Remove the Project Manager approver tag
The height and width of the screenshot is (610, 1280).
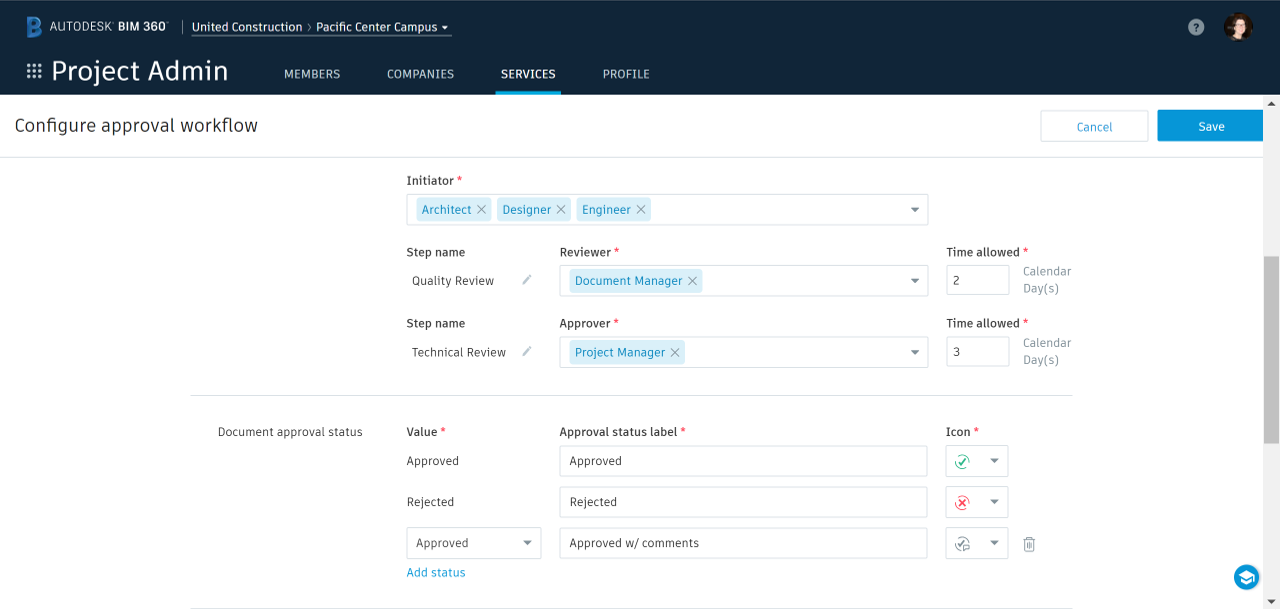tap(675, 352)
